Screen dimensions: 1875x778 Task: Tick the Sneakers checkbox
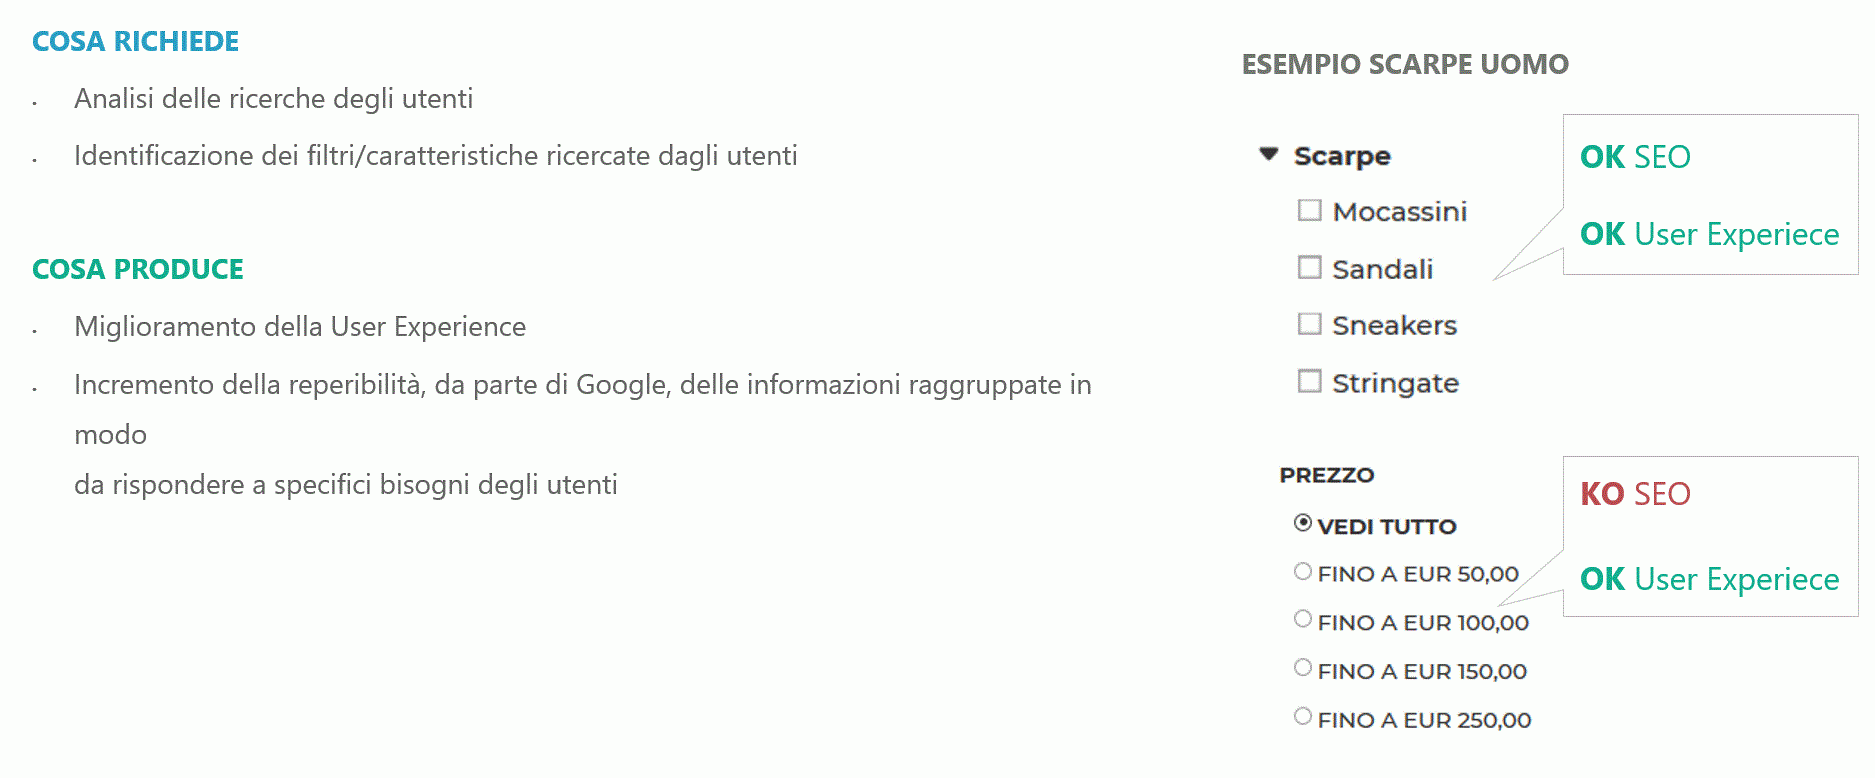coord(1309,324)
